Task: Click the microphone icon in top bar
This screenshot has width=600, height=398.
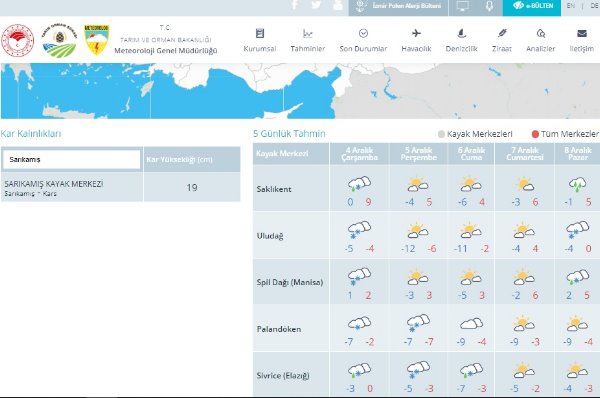Action: [x=489, y=6]
